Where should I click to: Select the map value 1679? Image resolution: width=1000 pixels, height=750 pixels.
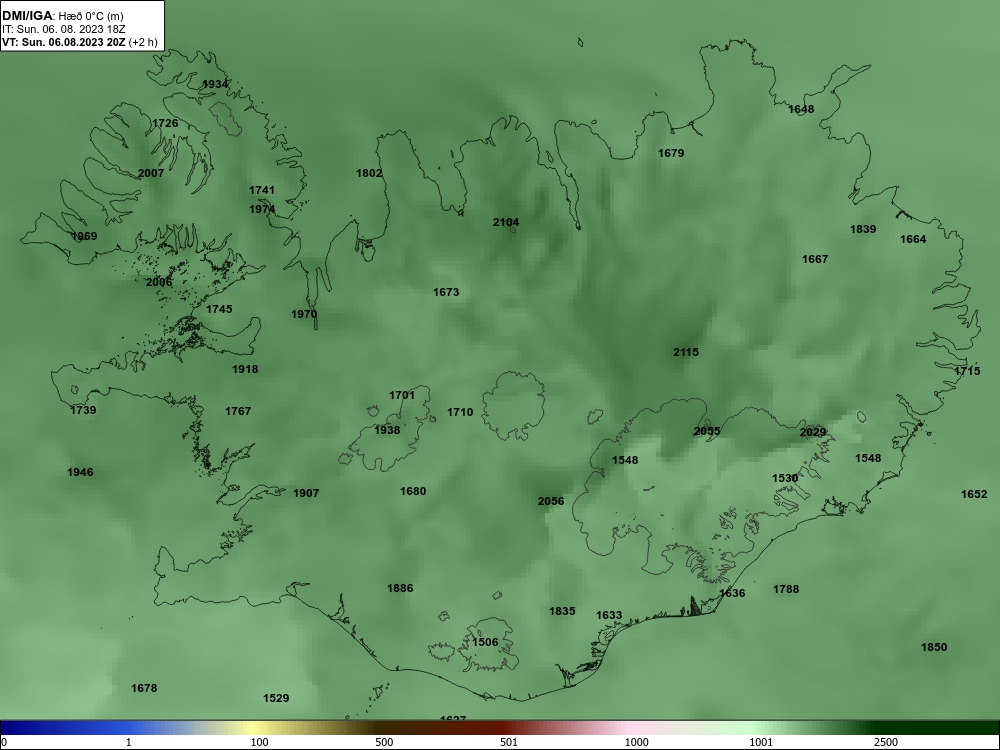pyautogui.click(x=671, y=153)
